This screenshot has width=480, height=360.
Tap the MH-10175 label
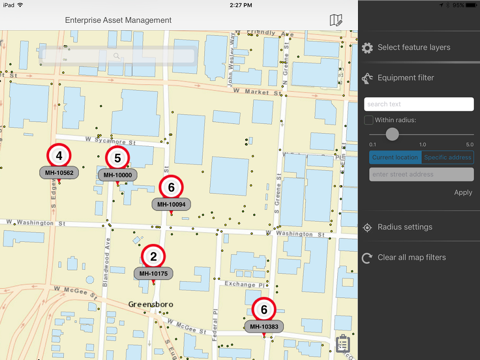click(153, 274)
